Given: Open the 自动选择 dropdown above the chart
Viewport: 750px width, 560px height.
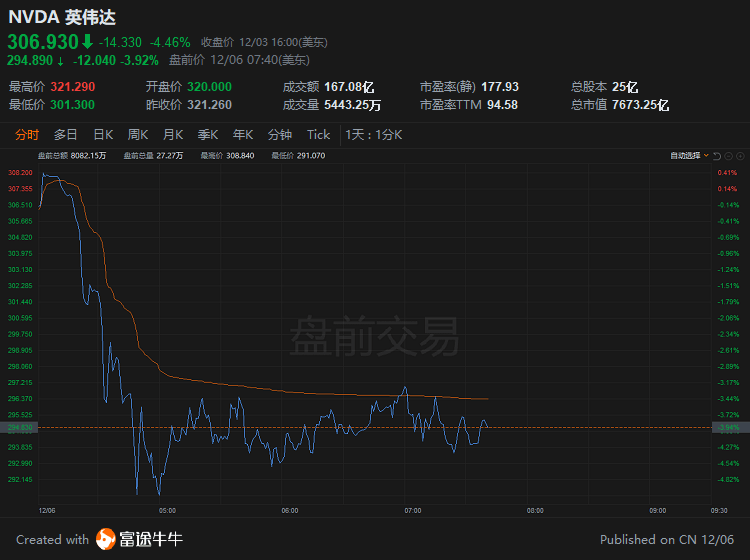Looking at the screenshot, I should [689, 155].
